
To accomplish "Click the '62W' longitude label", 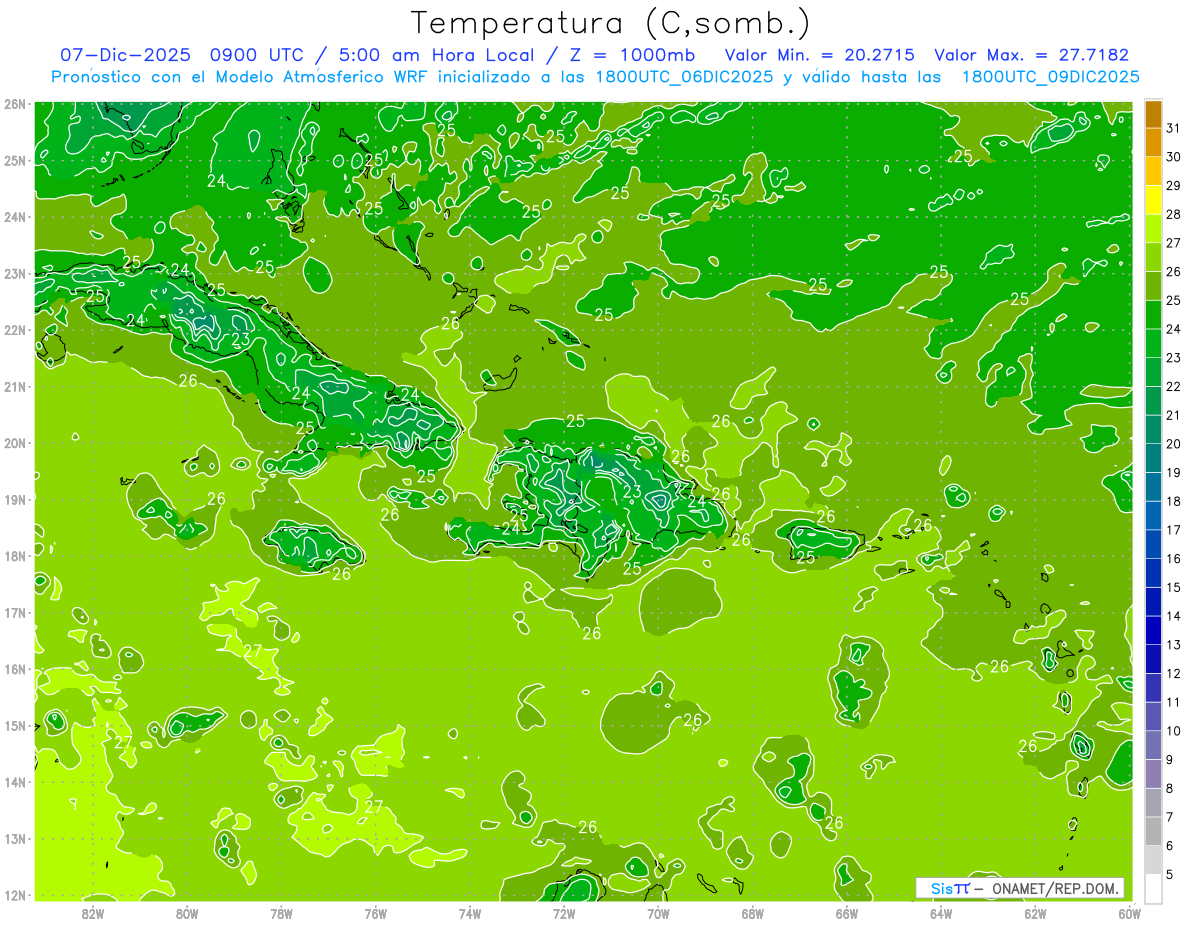I will [x=1036, y=912].
